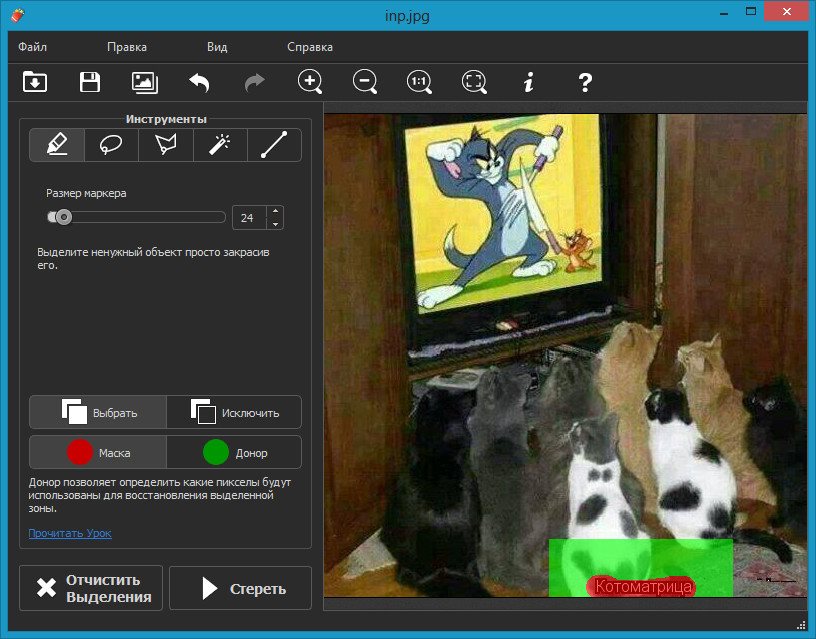Click the zoom in magnifier icon
The width and height of the screenshot is (816, 639).
[310, 82]
